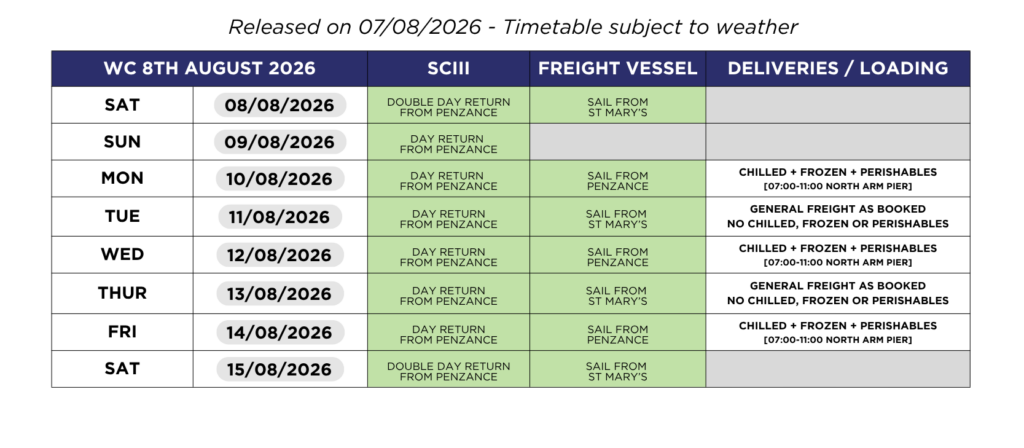This screenshot has height=448, width=1024.
Task: Click the empty grey Sunday freight vessel cell
Action: point(617,142)
